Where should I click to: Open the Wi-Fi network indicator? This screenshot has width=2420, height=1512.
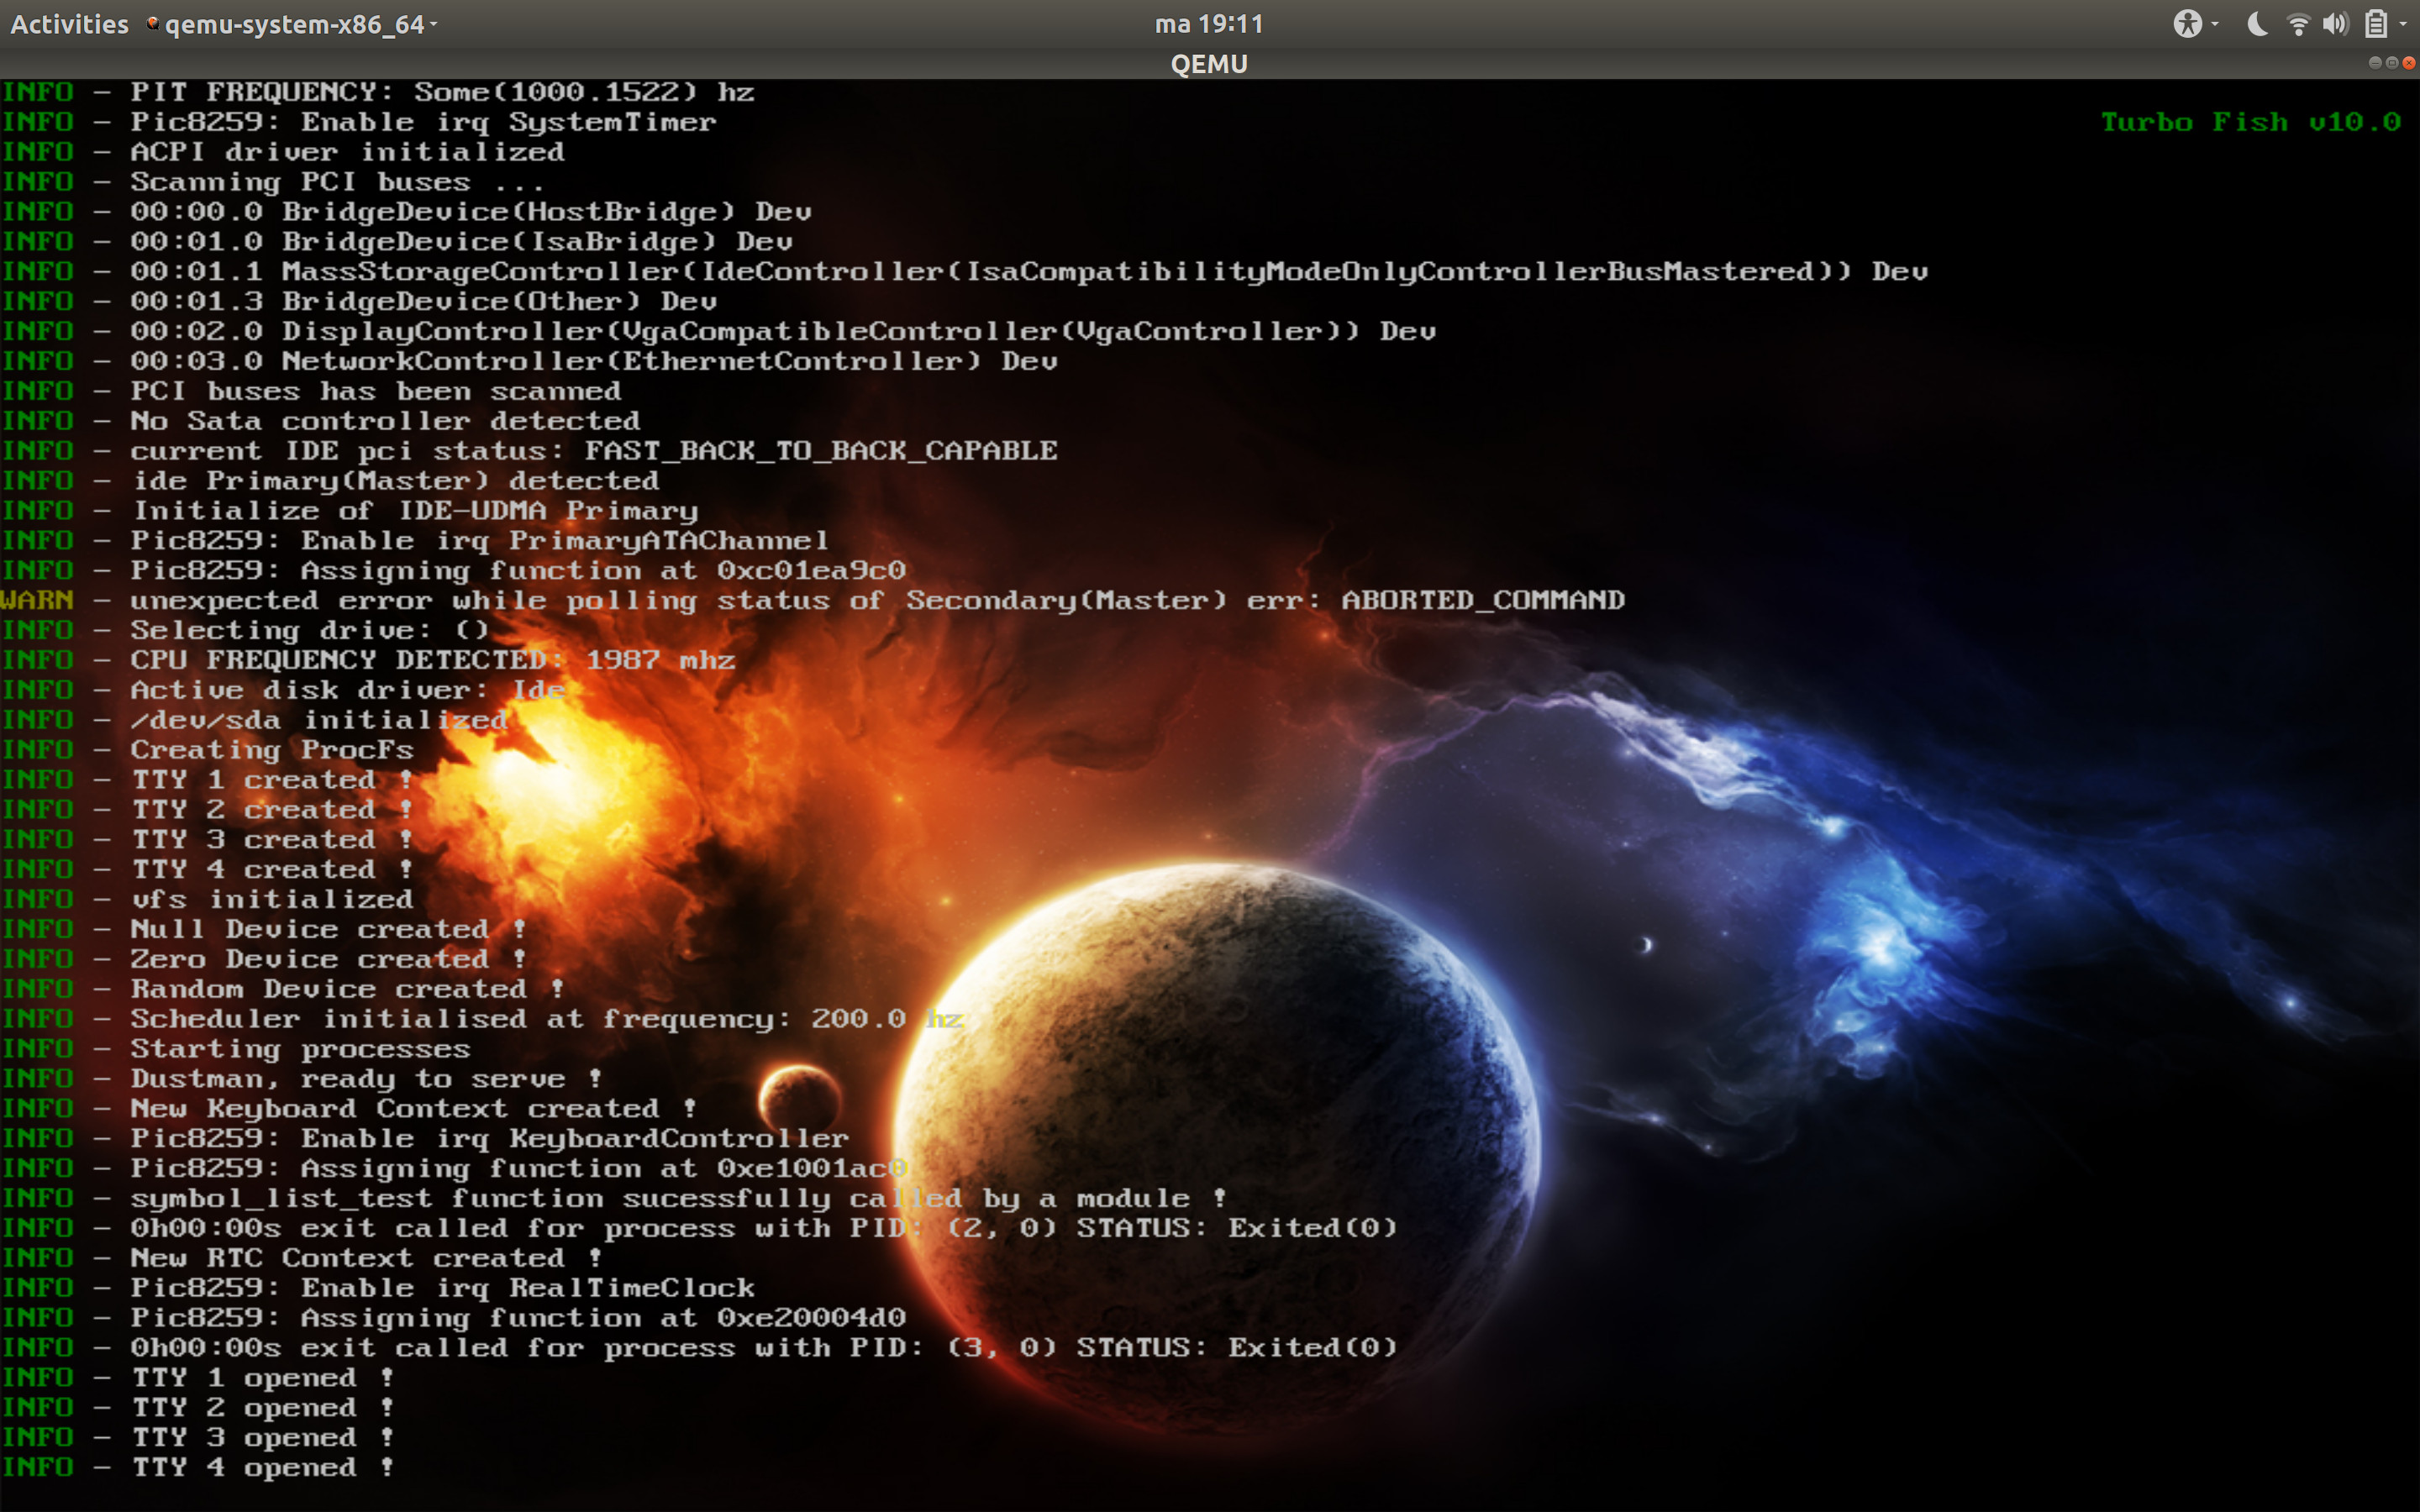(2297, 24)
